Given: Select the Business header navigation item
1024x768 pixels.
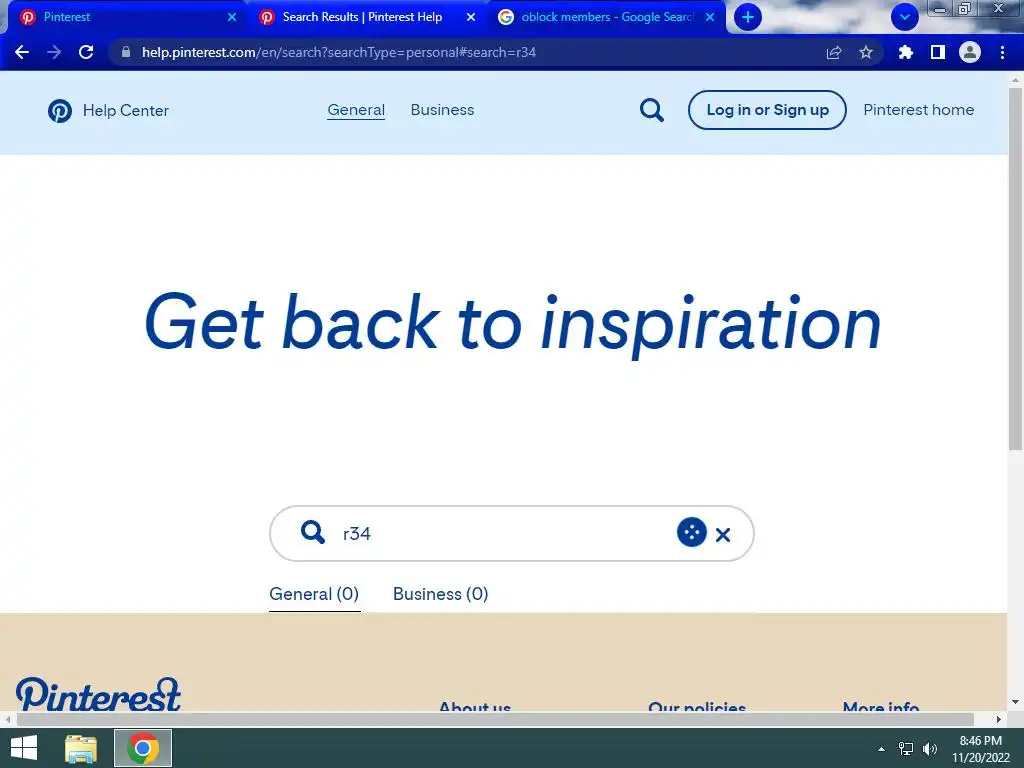Looking at the screenshot, I should pos(442,110).
